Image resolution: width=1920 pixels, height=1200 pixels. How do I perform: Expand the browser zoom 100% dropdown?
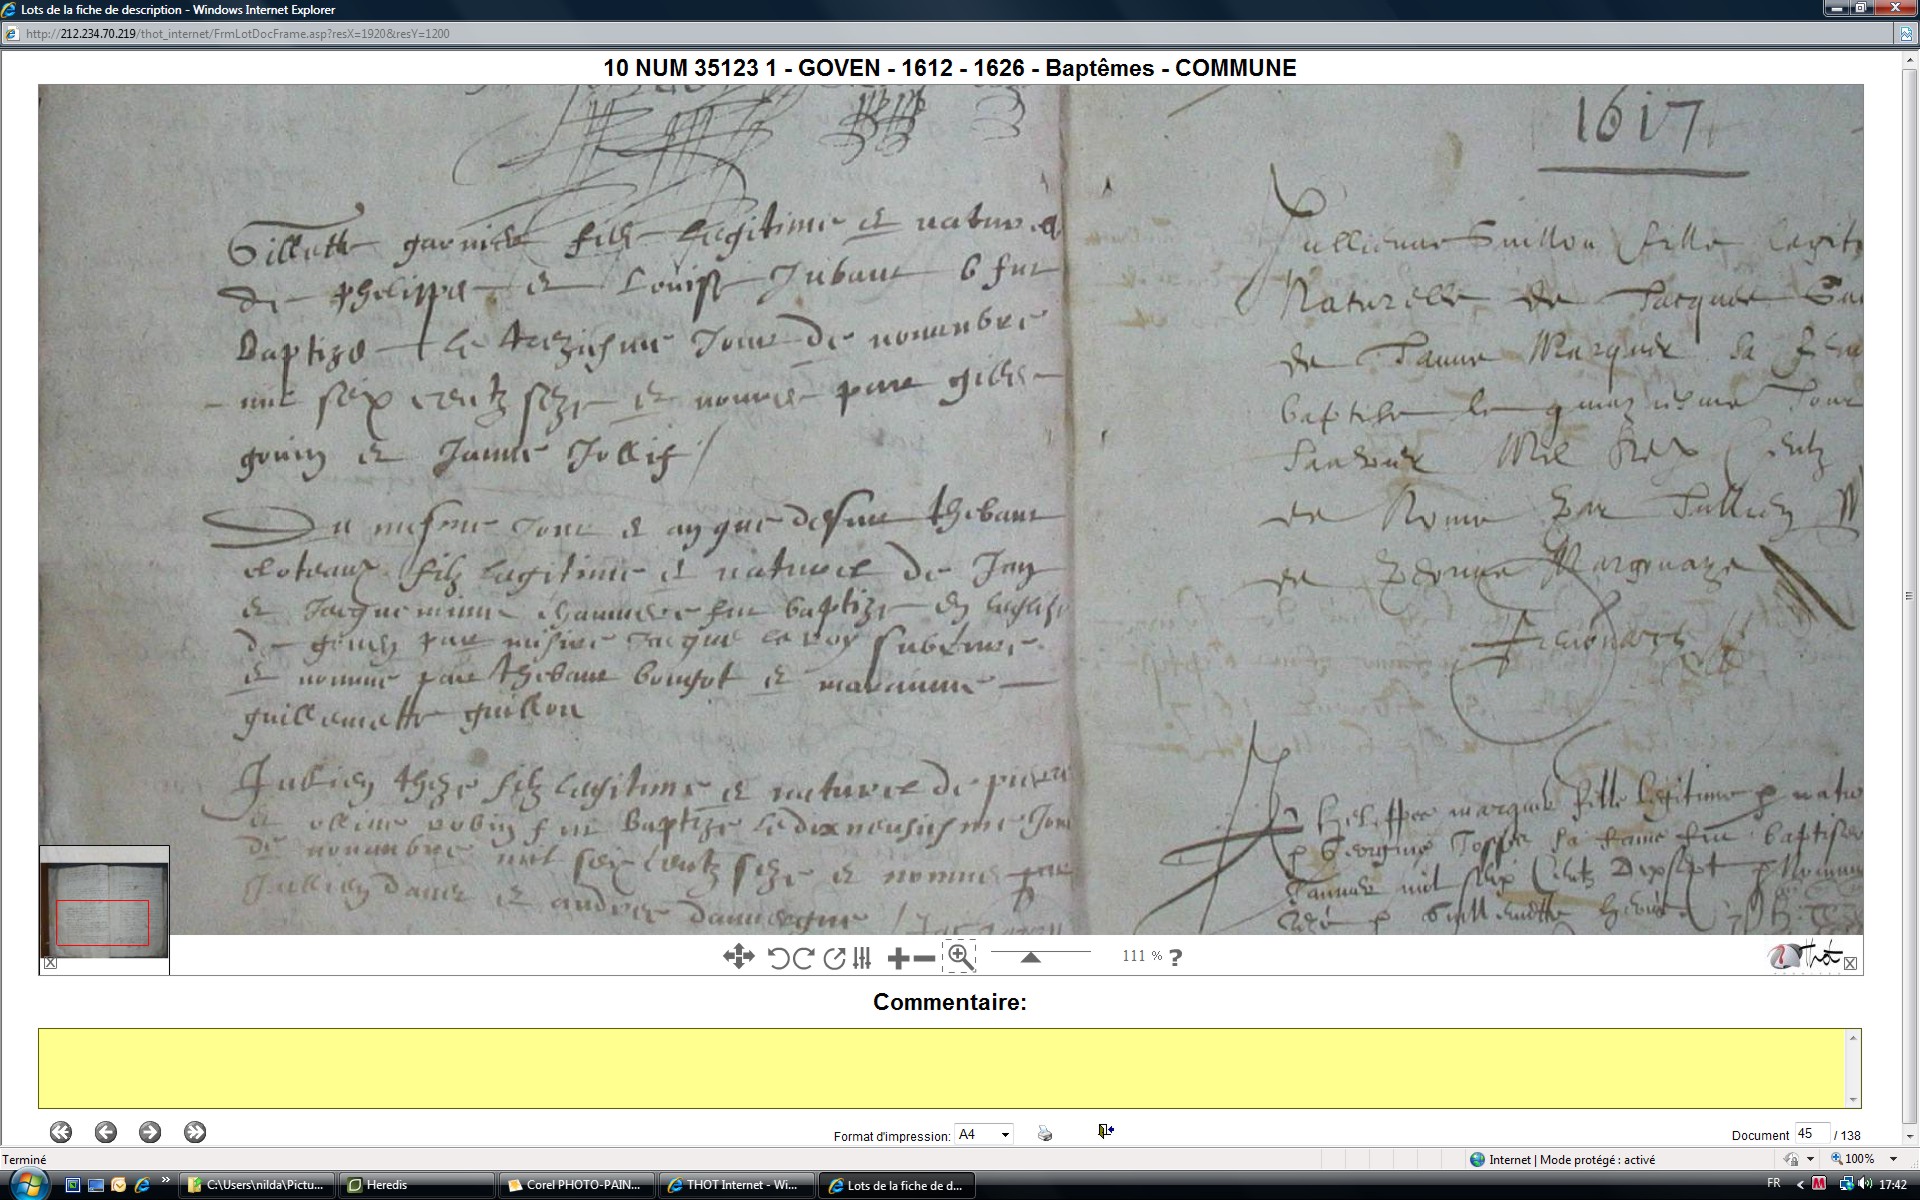1893,1159
